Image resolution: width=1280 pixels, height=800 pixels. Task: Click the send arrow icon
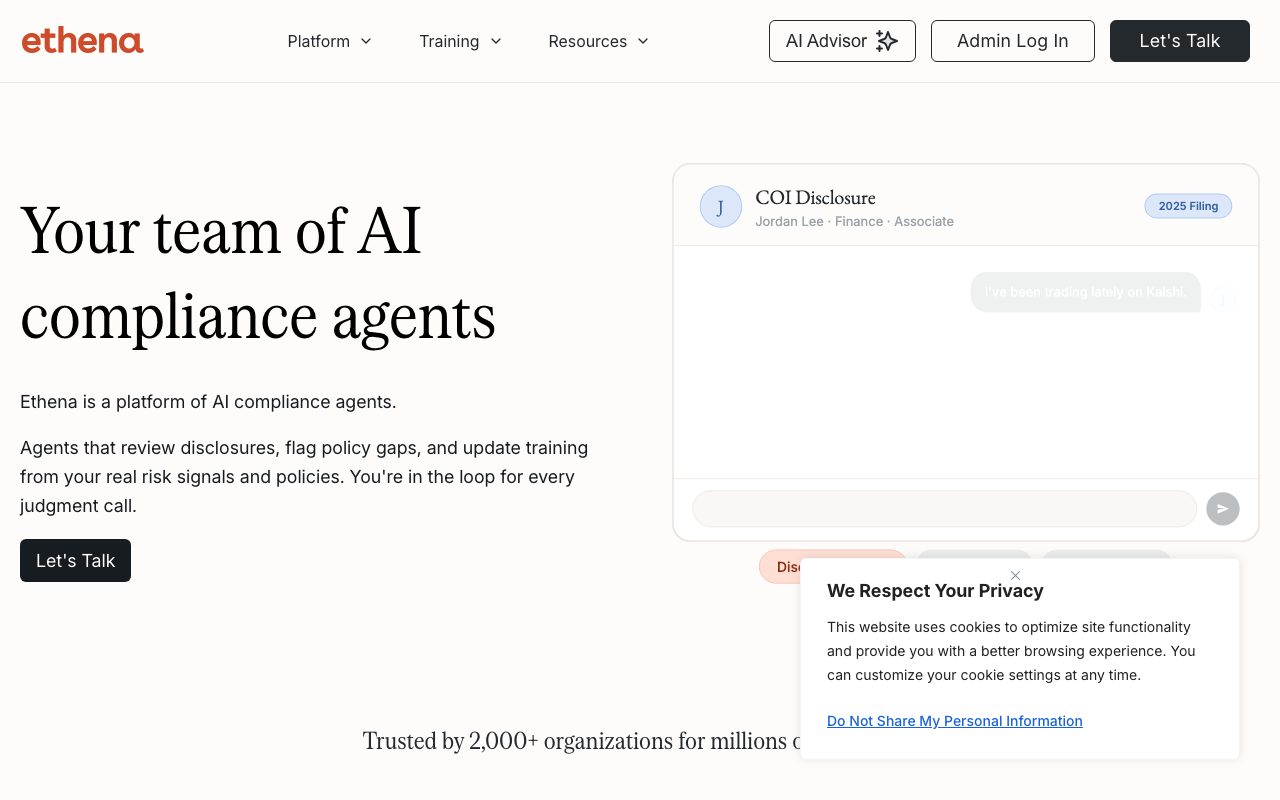tap(1223, 509)
